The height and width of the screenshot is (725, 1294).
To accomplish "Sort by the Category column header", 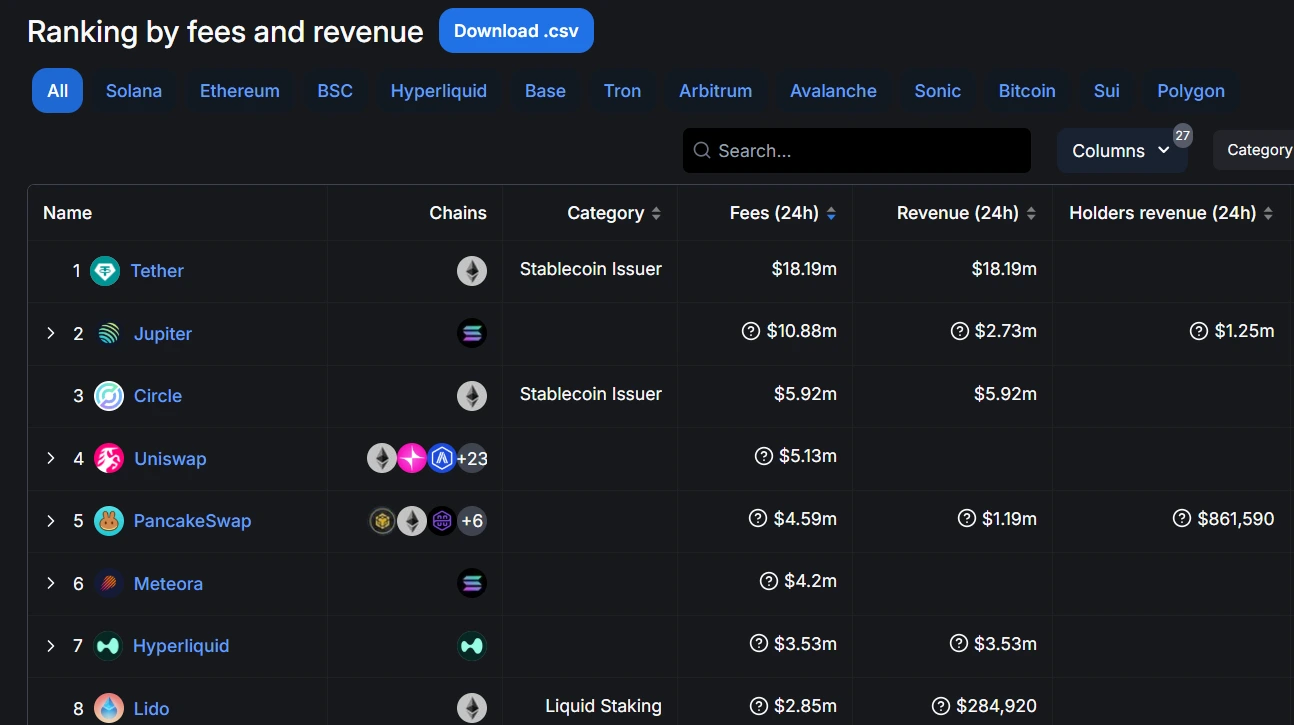I will point(614,213).
